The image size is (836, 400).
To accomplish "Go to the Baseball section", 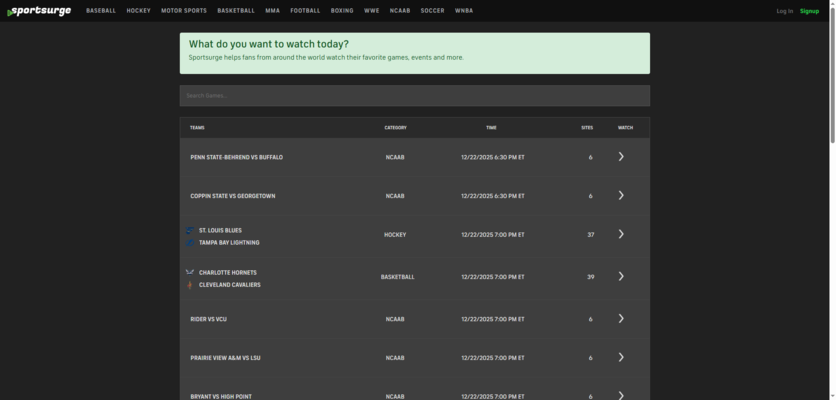I will (101, 11).
